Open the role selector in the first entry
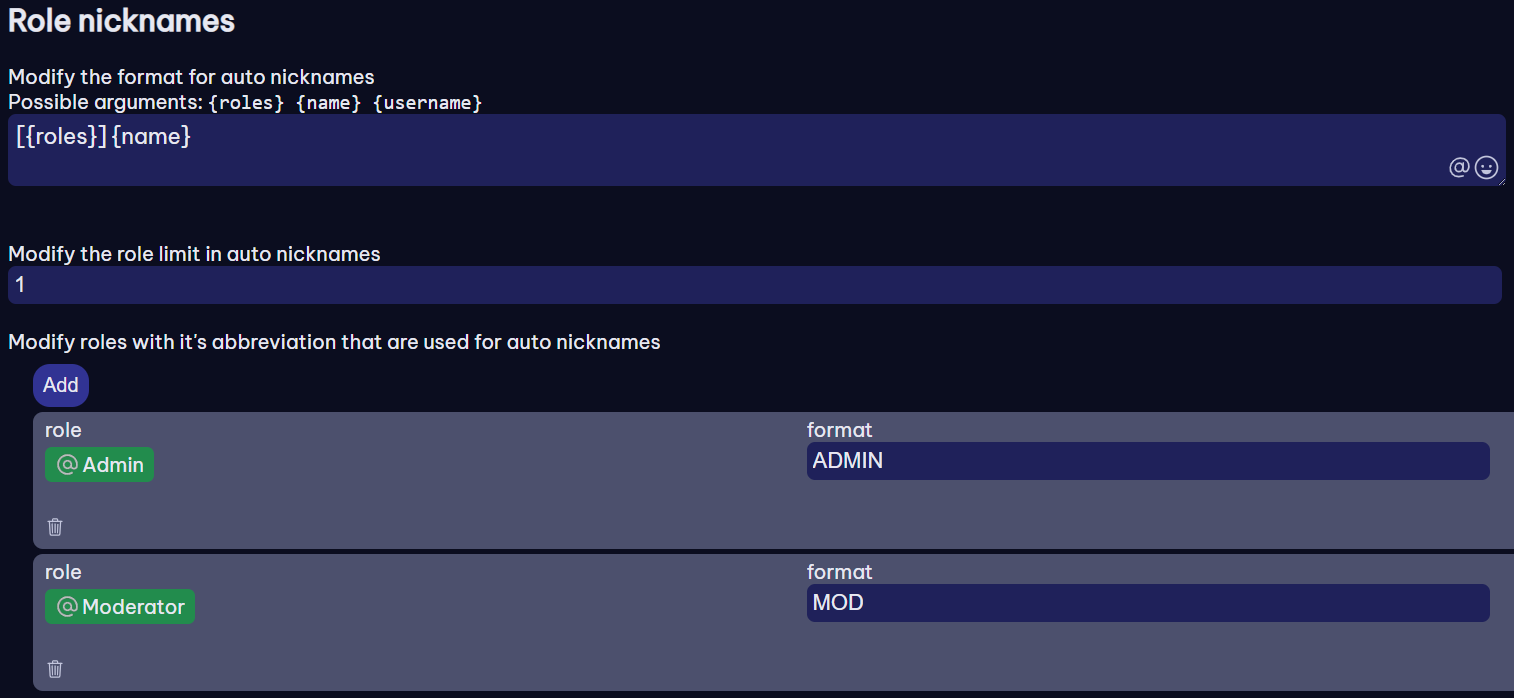The height and width of the screenshot is (698, 1514). coord(99,464)
